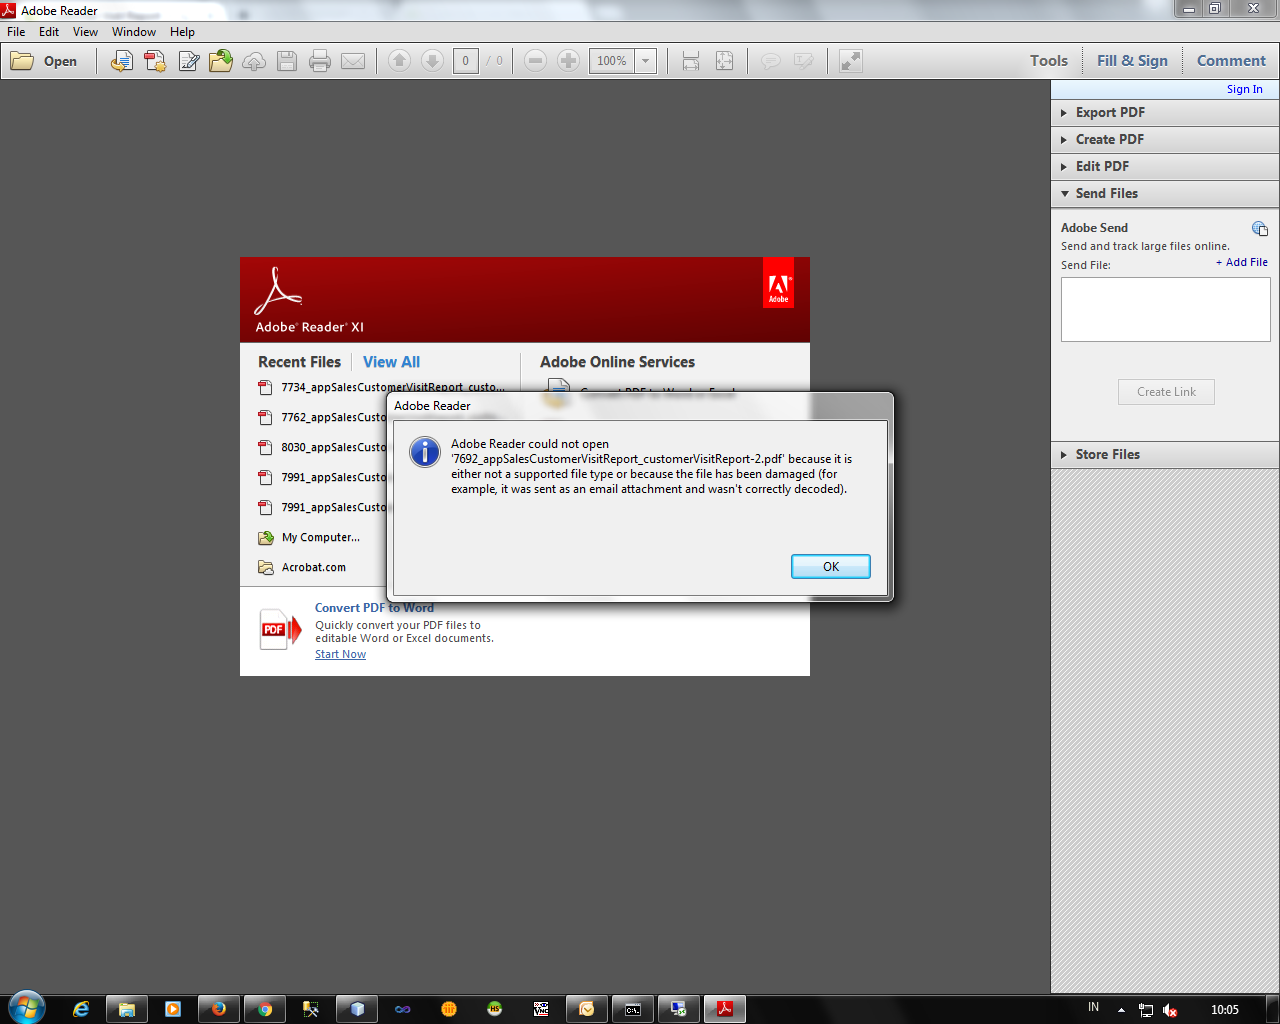
Task: Click the Create Link button
Action: click(x=1166, y=392)
